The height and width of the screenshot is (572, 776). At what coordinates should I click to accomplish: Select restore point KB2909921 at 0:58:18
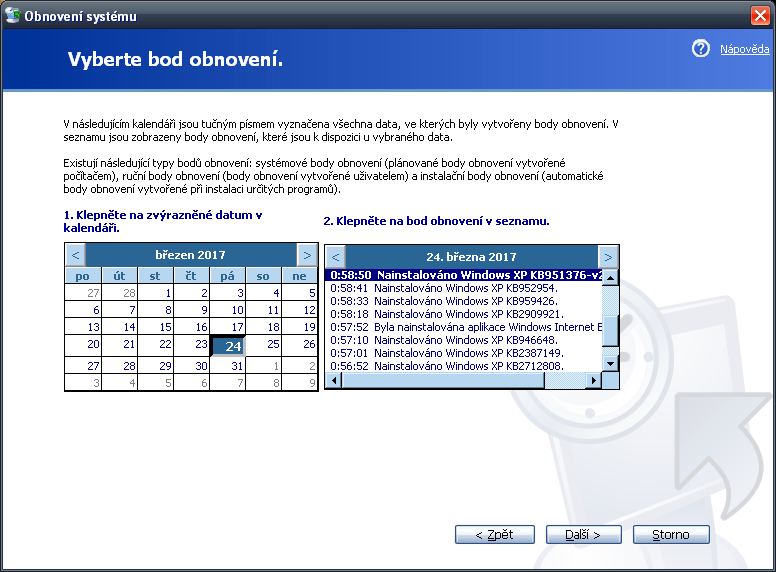click(x=464, y=314)
